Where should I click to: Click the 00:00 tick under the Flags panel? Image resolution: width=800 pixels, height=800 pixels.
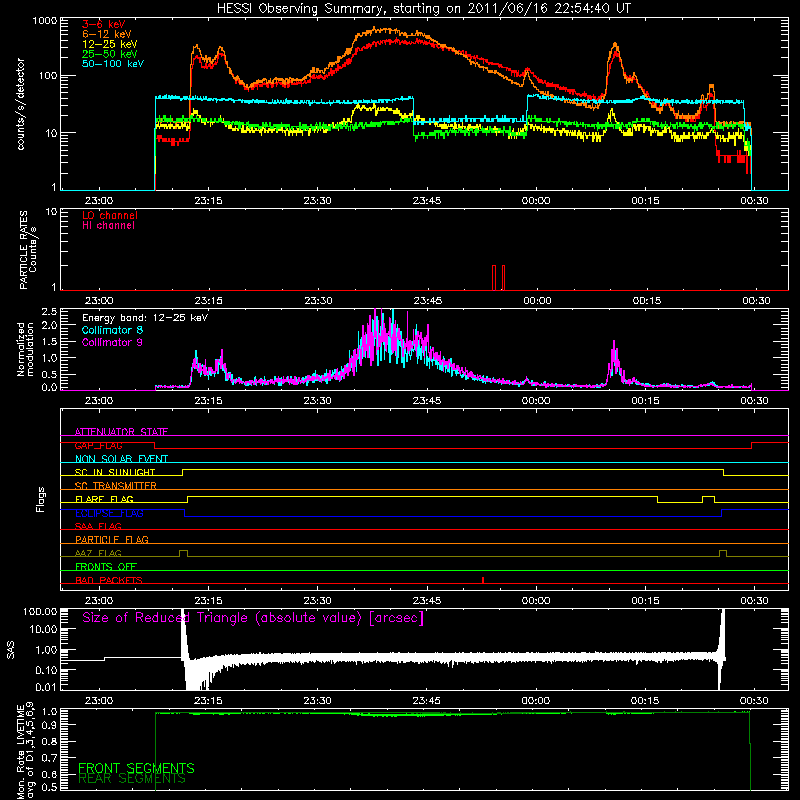point(536,601)
